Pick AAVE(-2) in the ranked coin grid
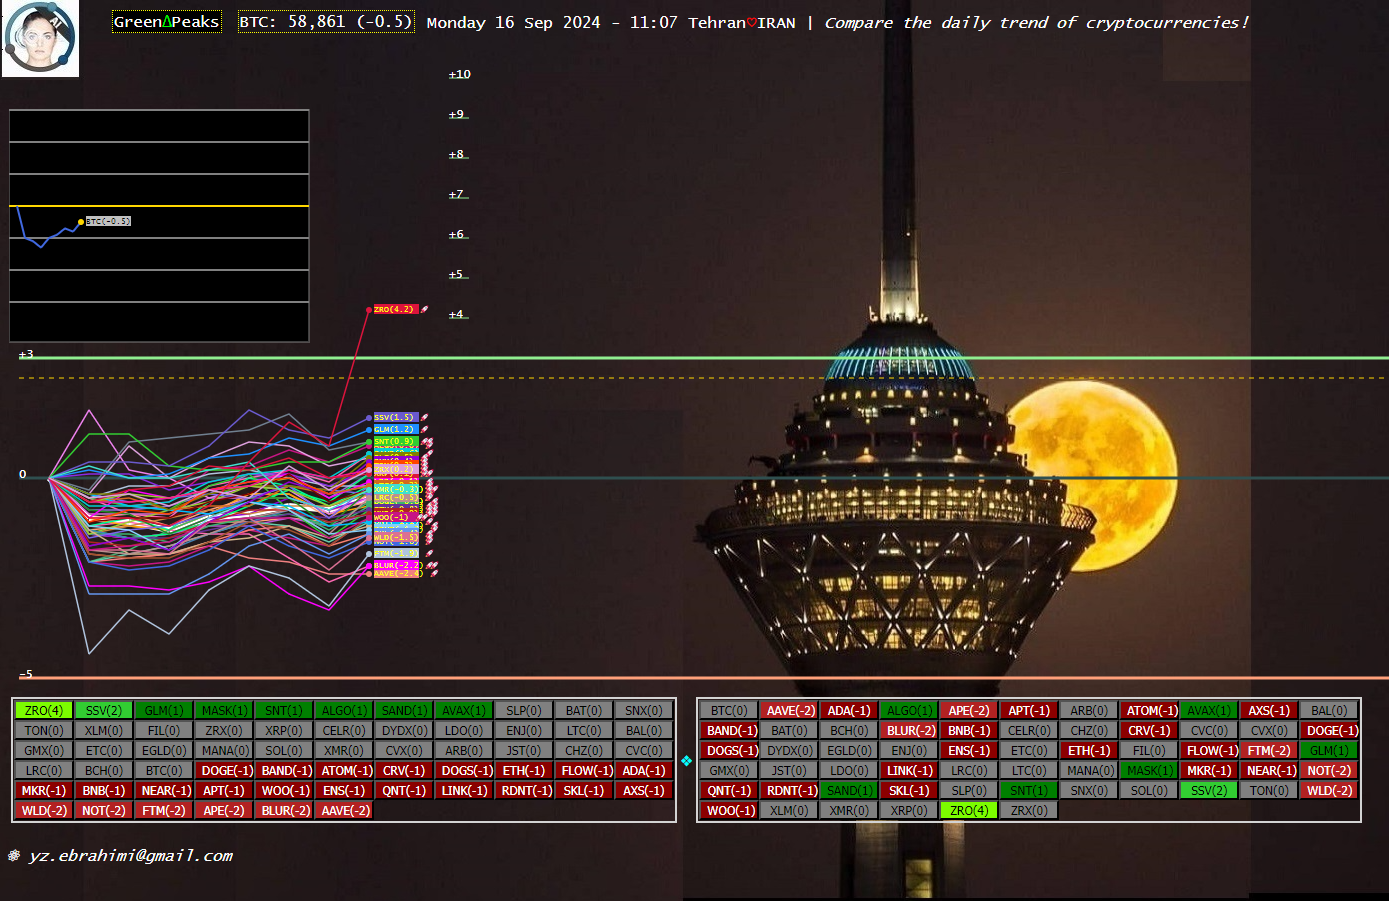Screen dimensions: 1389x901 pyautogui.click(x=344, y=811)
